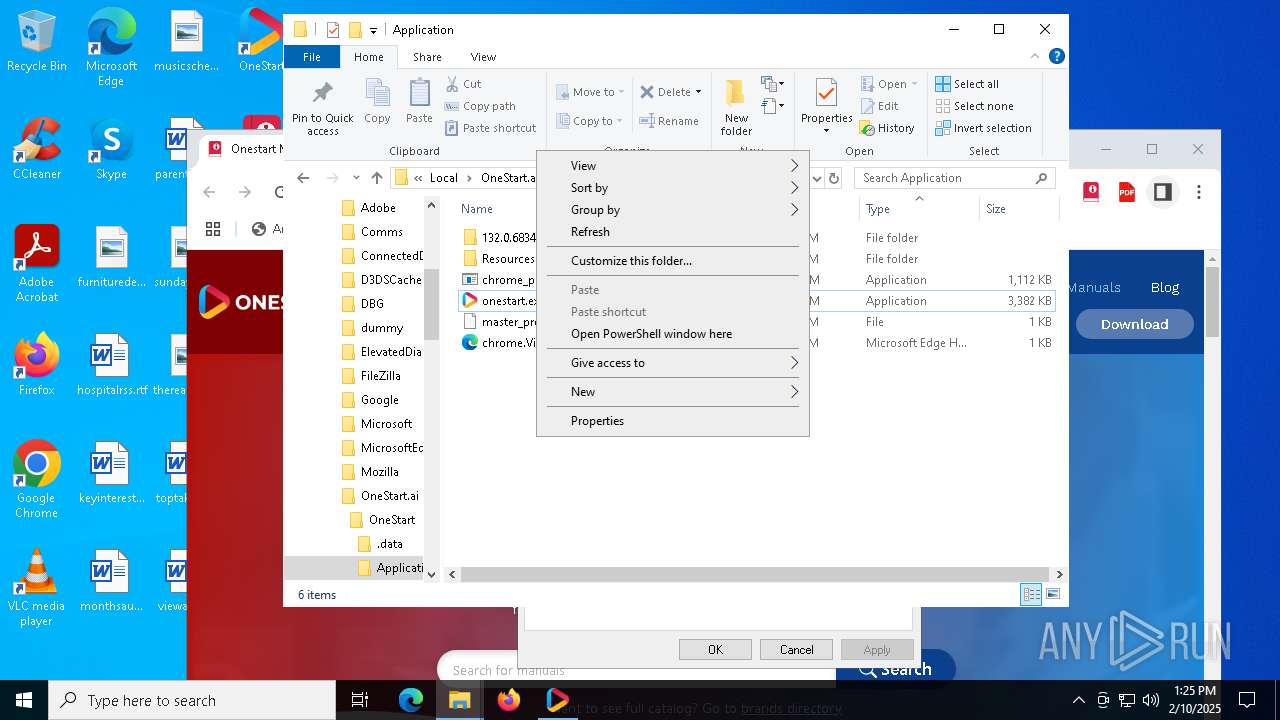Open the Blog link in browser
This screenshot has width=1280, height=720.
[1165, 287]
